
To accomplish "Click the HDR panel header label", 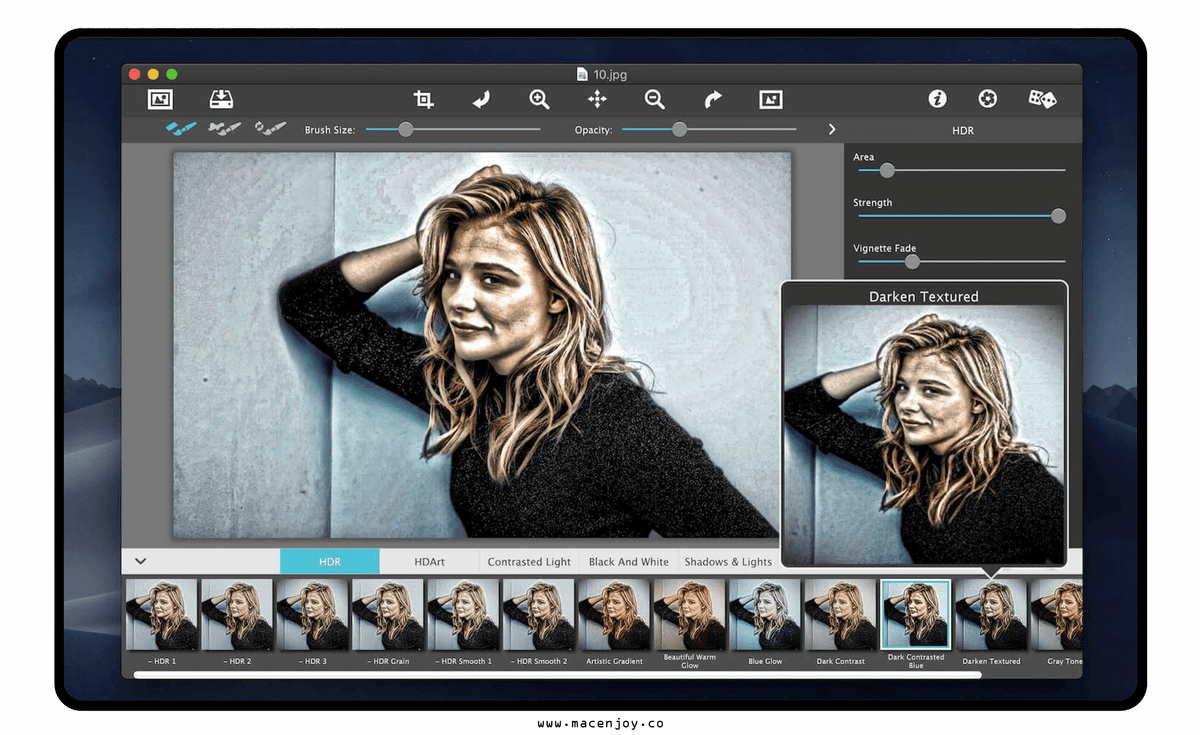I will coord(962,130).
